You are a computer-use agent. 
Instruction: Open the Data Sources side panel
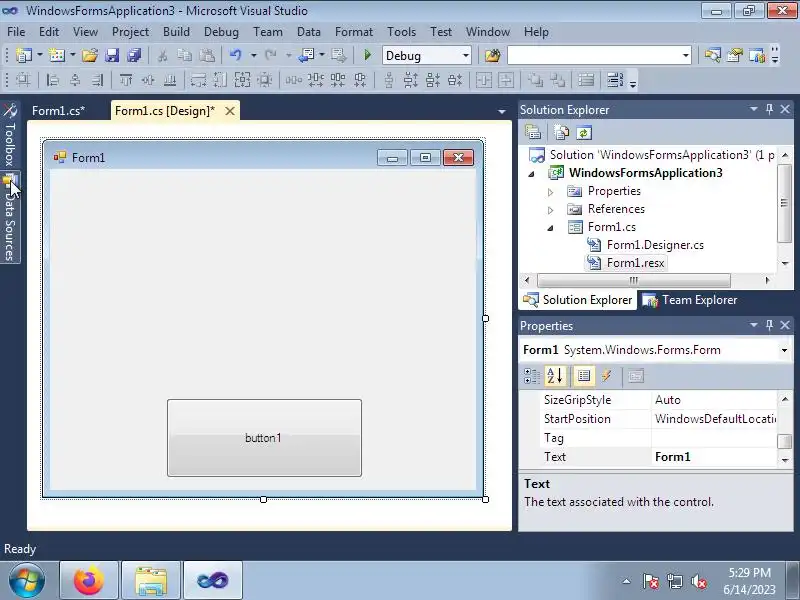tap(10, 217)
